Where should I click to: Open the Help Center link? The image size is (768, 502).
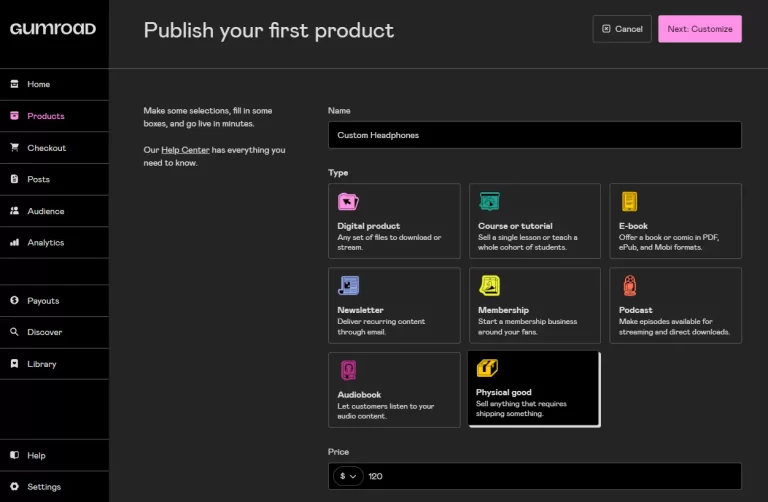(x=185, y=150)
